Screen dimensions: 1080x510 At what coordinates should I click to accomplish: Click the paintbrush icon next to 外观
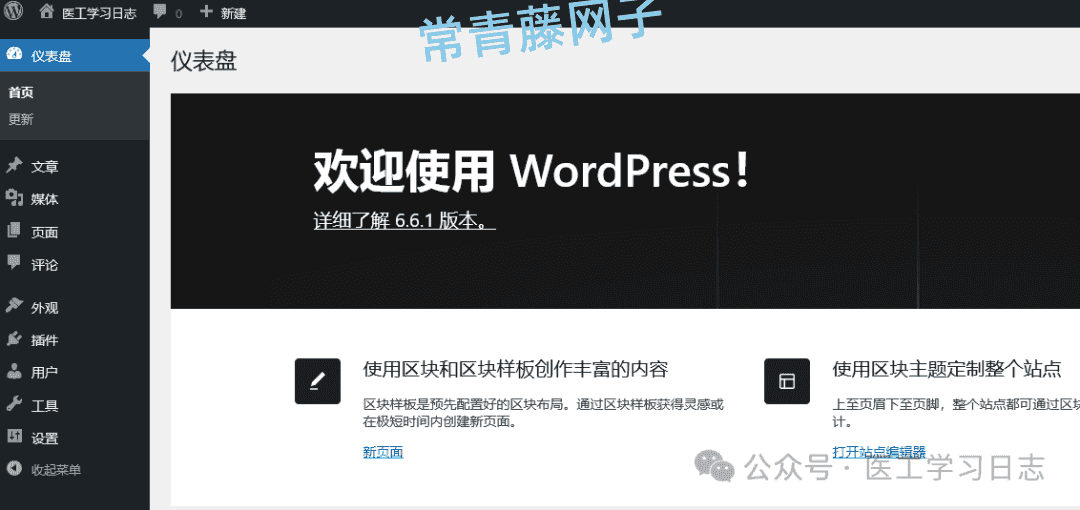click(14, 306)
